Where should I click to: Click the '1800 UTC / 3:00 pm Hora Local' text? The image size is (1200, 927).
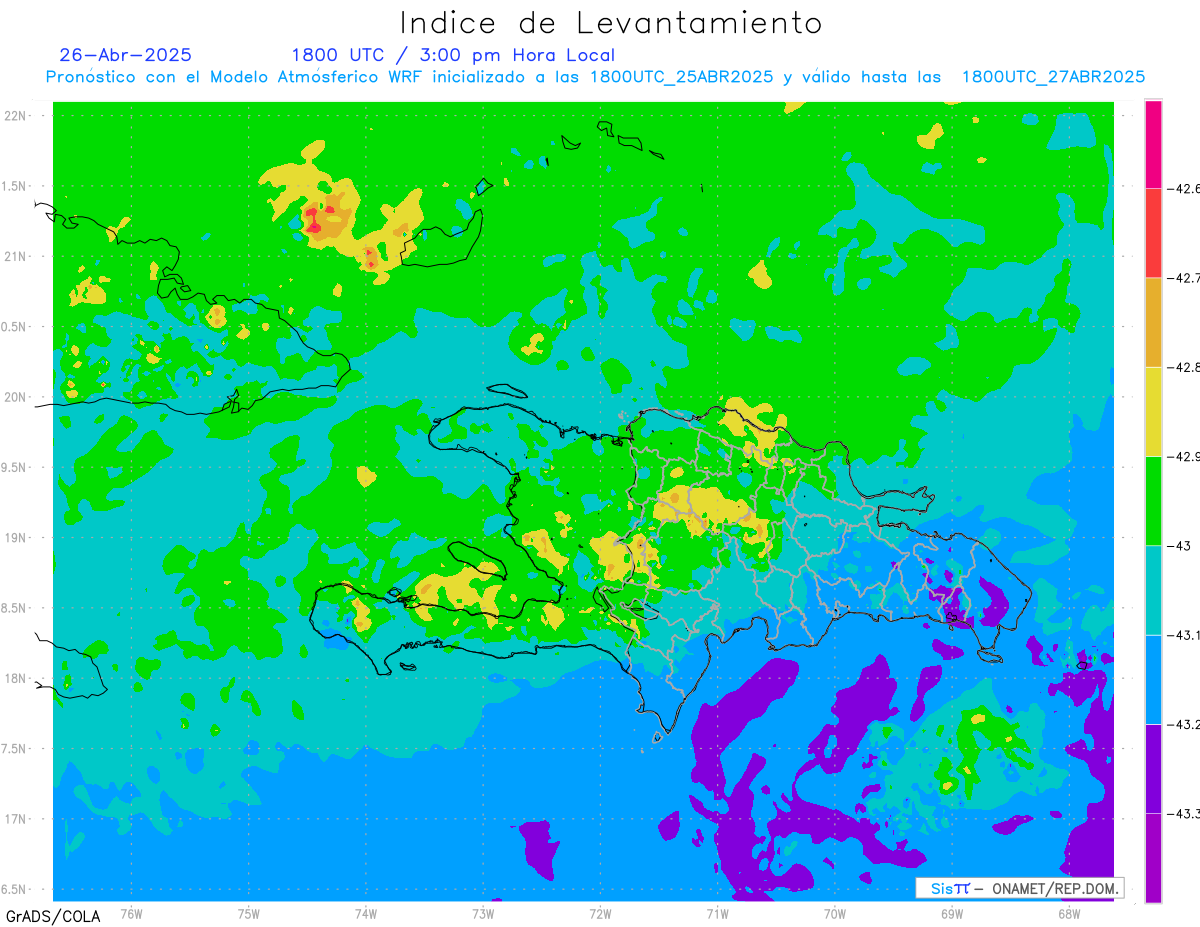pyautogui.click(x=453, y=55)
